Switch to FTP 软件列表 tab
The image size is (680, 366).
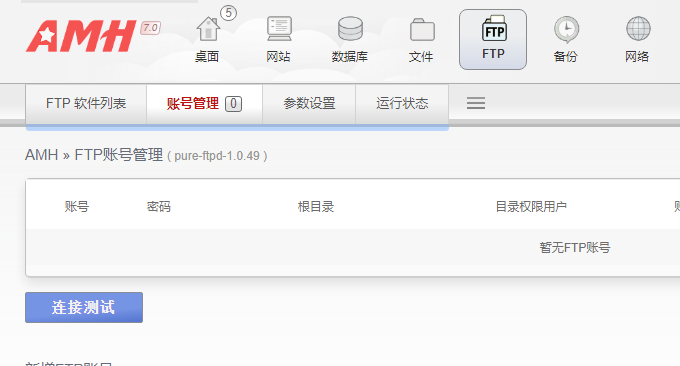point(86,104)
